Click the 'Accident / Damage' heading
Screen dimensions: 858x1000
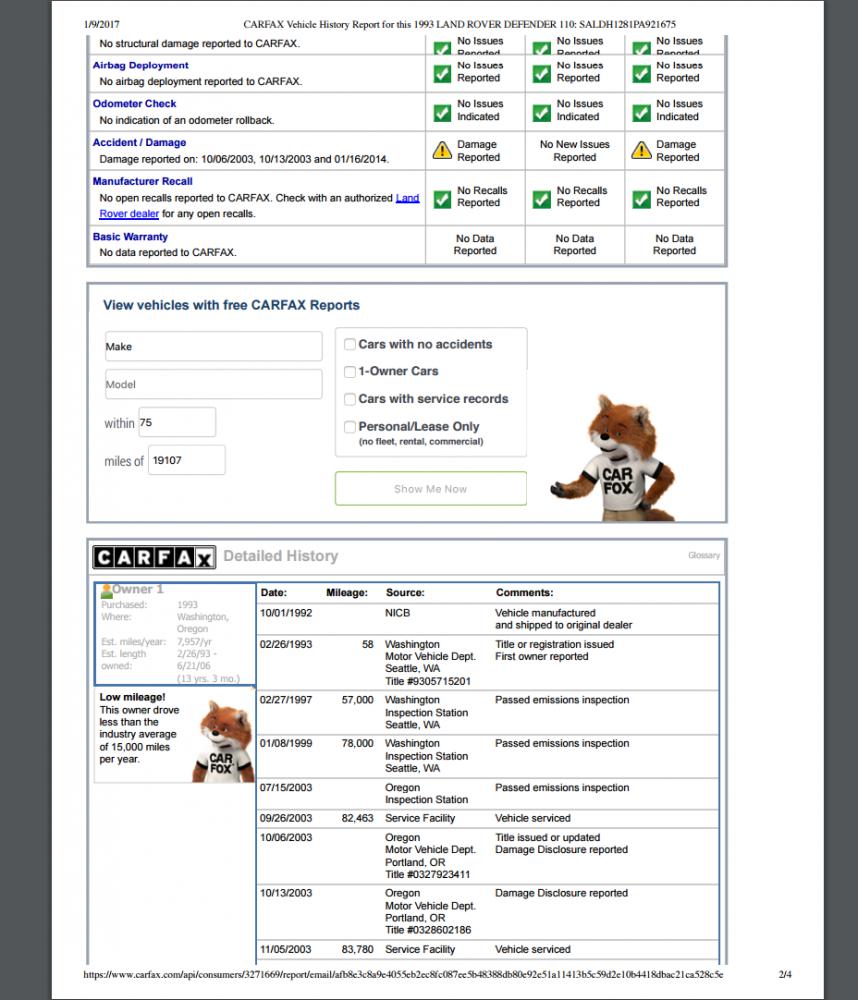(x=139, y=142)
